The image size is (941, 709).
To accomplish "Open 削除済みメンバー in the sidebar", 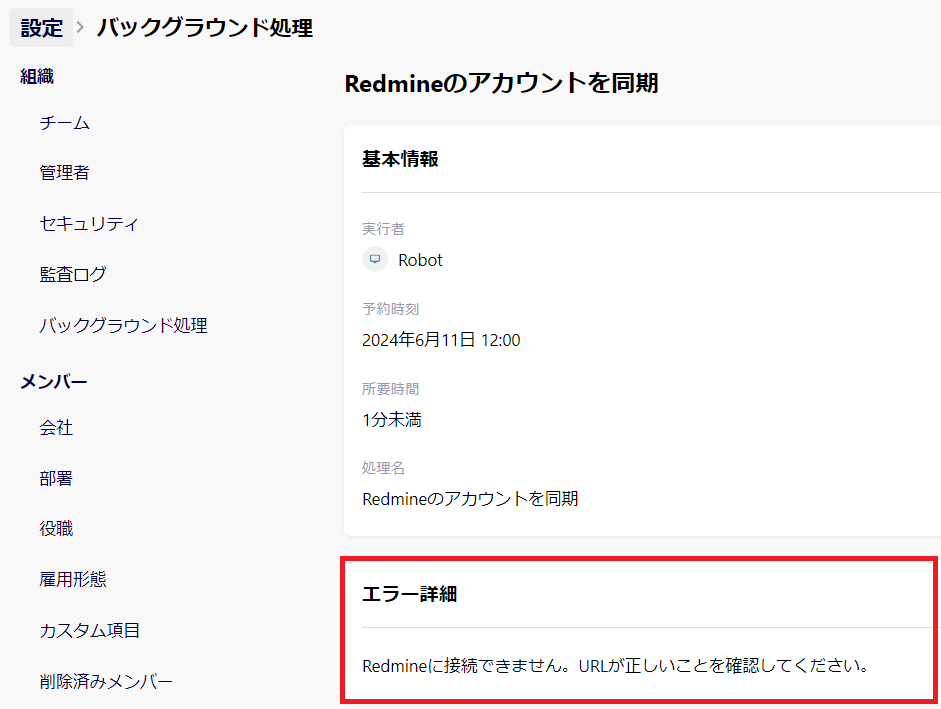I will (x=106, y=682).
